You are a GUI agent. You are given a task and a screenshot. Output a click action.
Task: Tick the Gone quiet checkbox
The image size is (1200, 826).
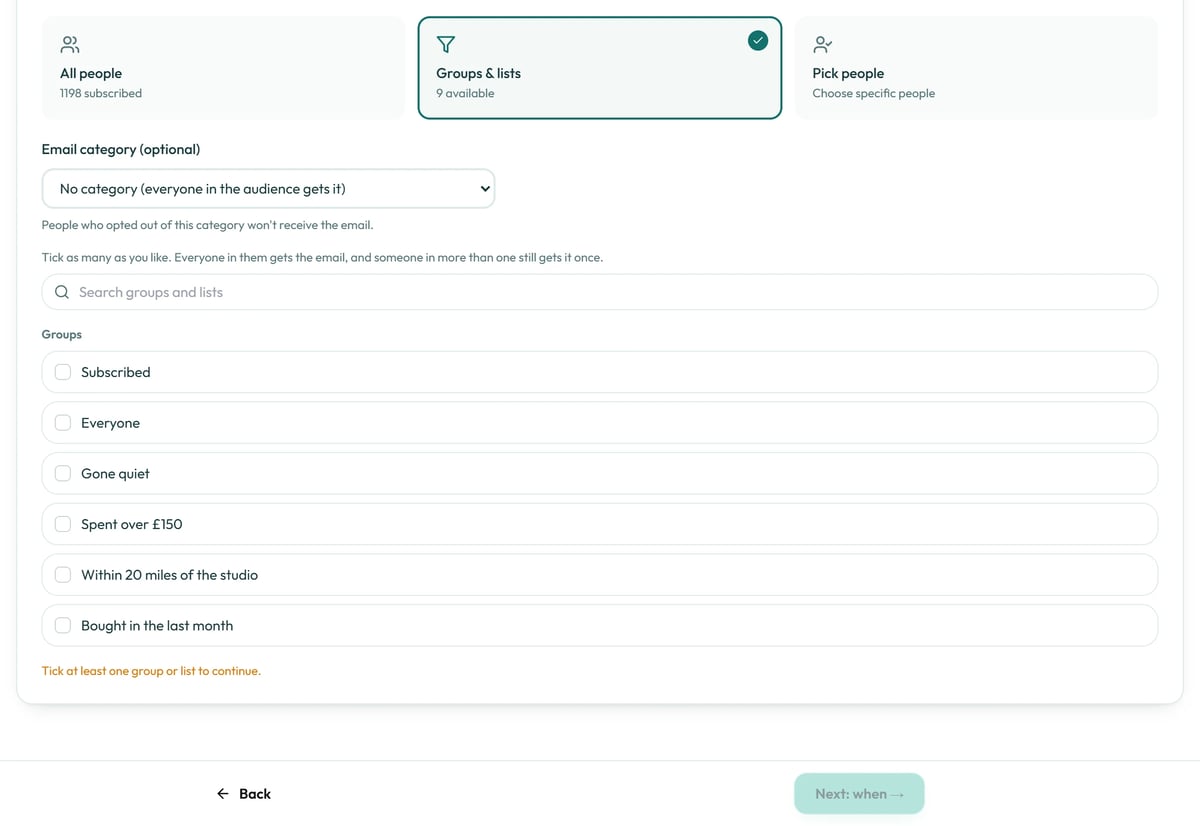click(x=63, y=473)
